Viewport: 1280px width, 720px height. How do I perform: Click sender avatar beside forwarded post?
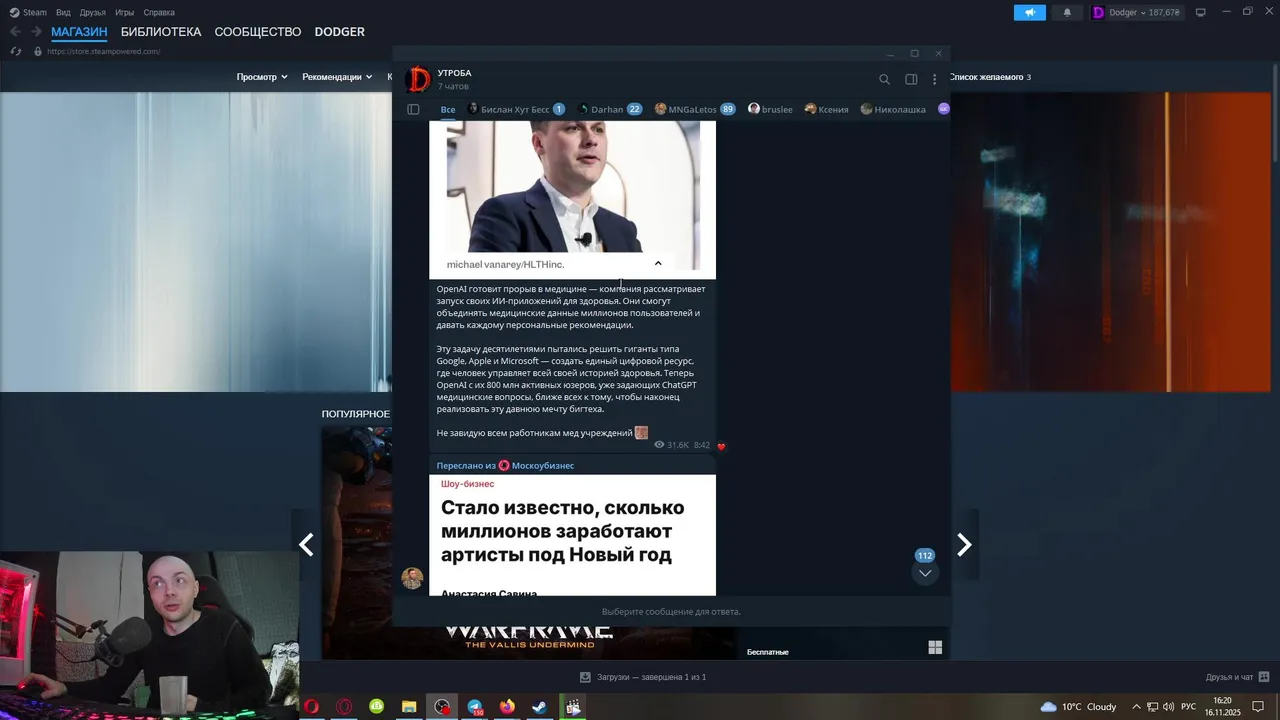[412, 578]
